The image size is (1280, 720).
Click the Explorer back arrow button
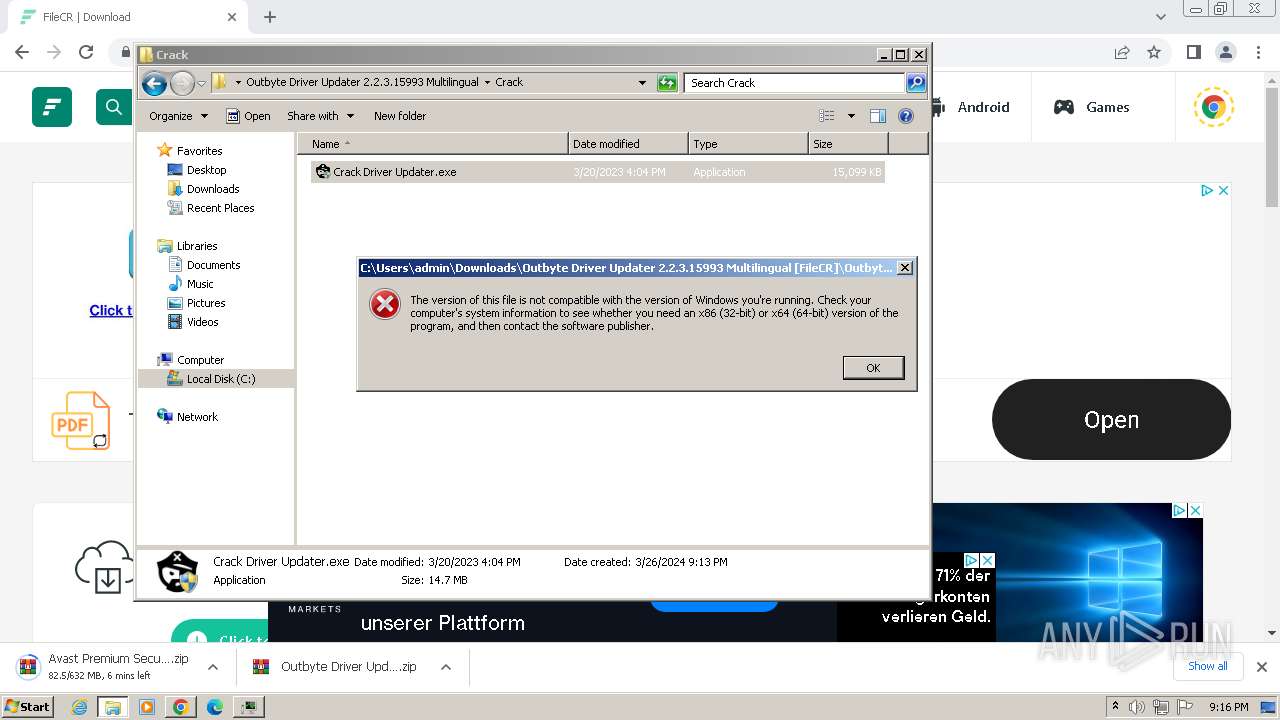click(154, 83)
